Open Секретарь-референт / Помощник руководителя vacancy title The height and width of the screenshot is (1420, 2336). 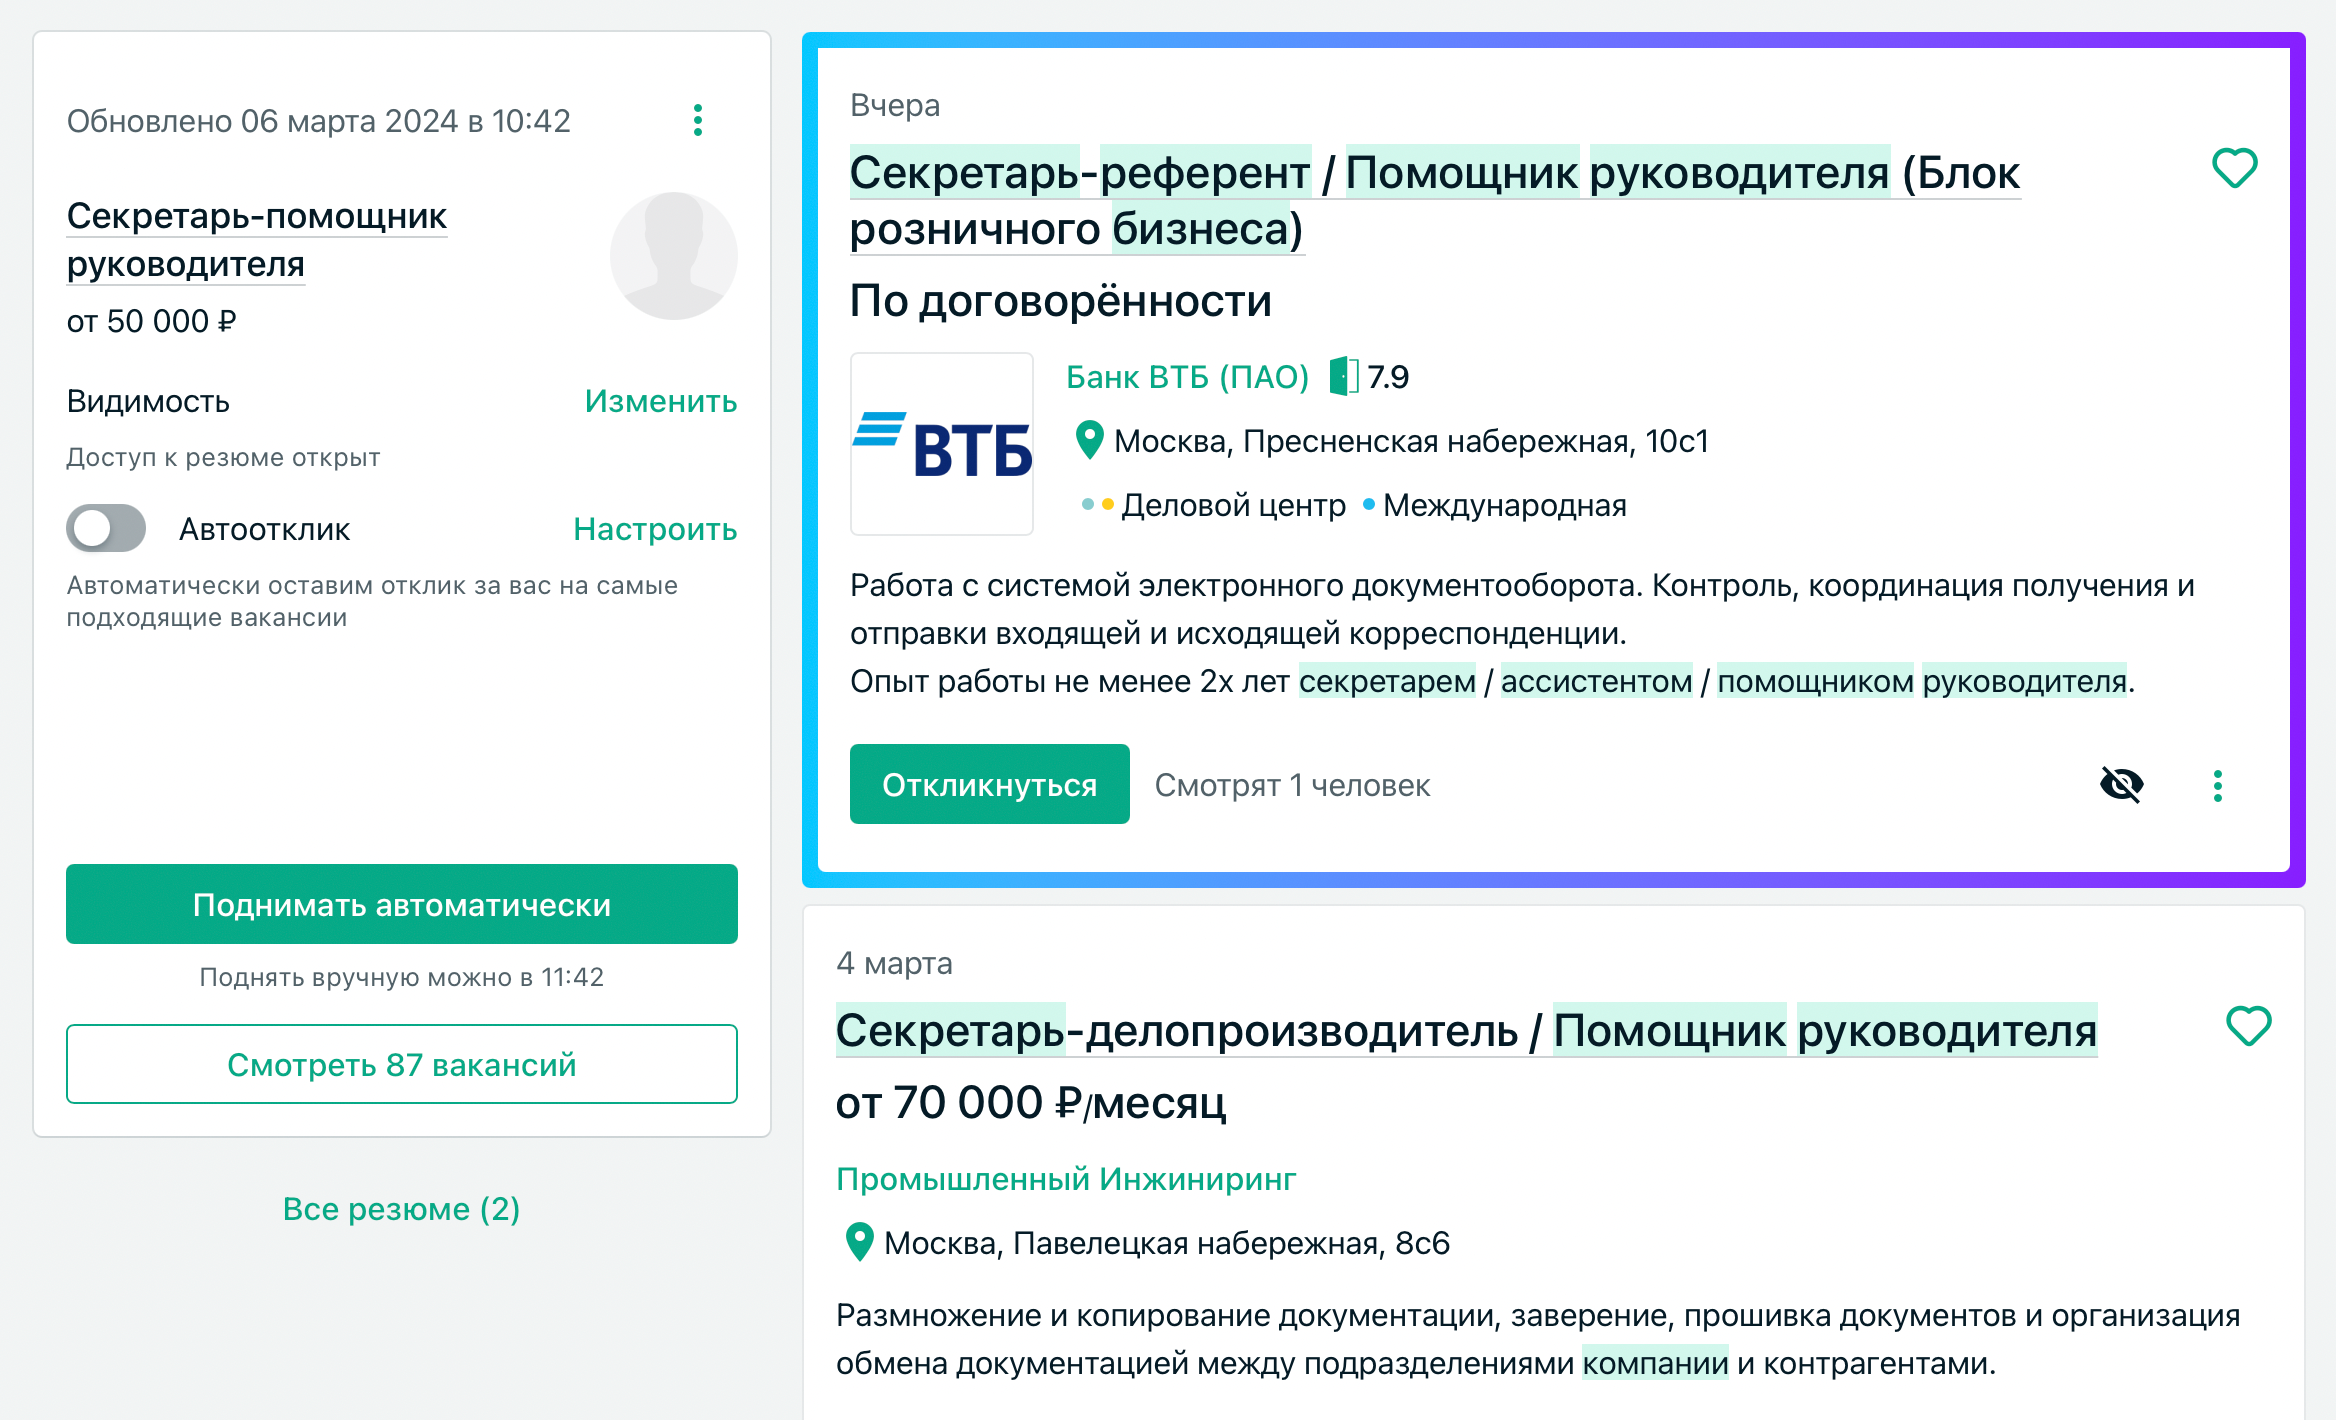coord(1434,200)
